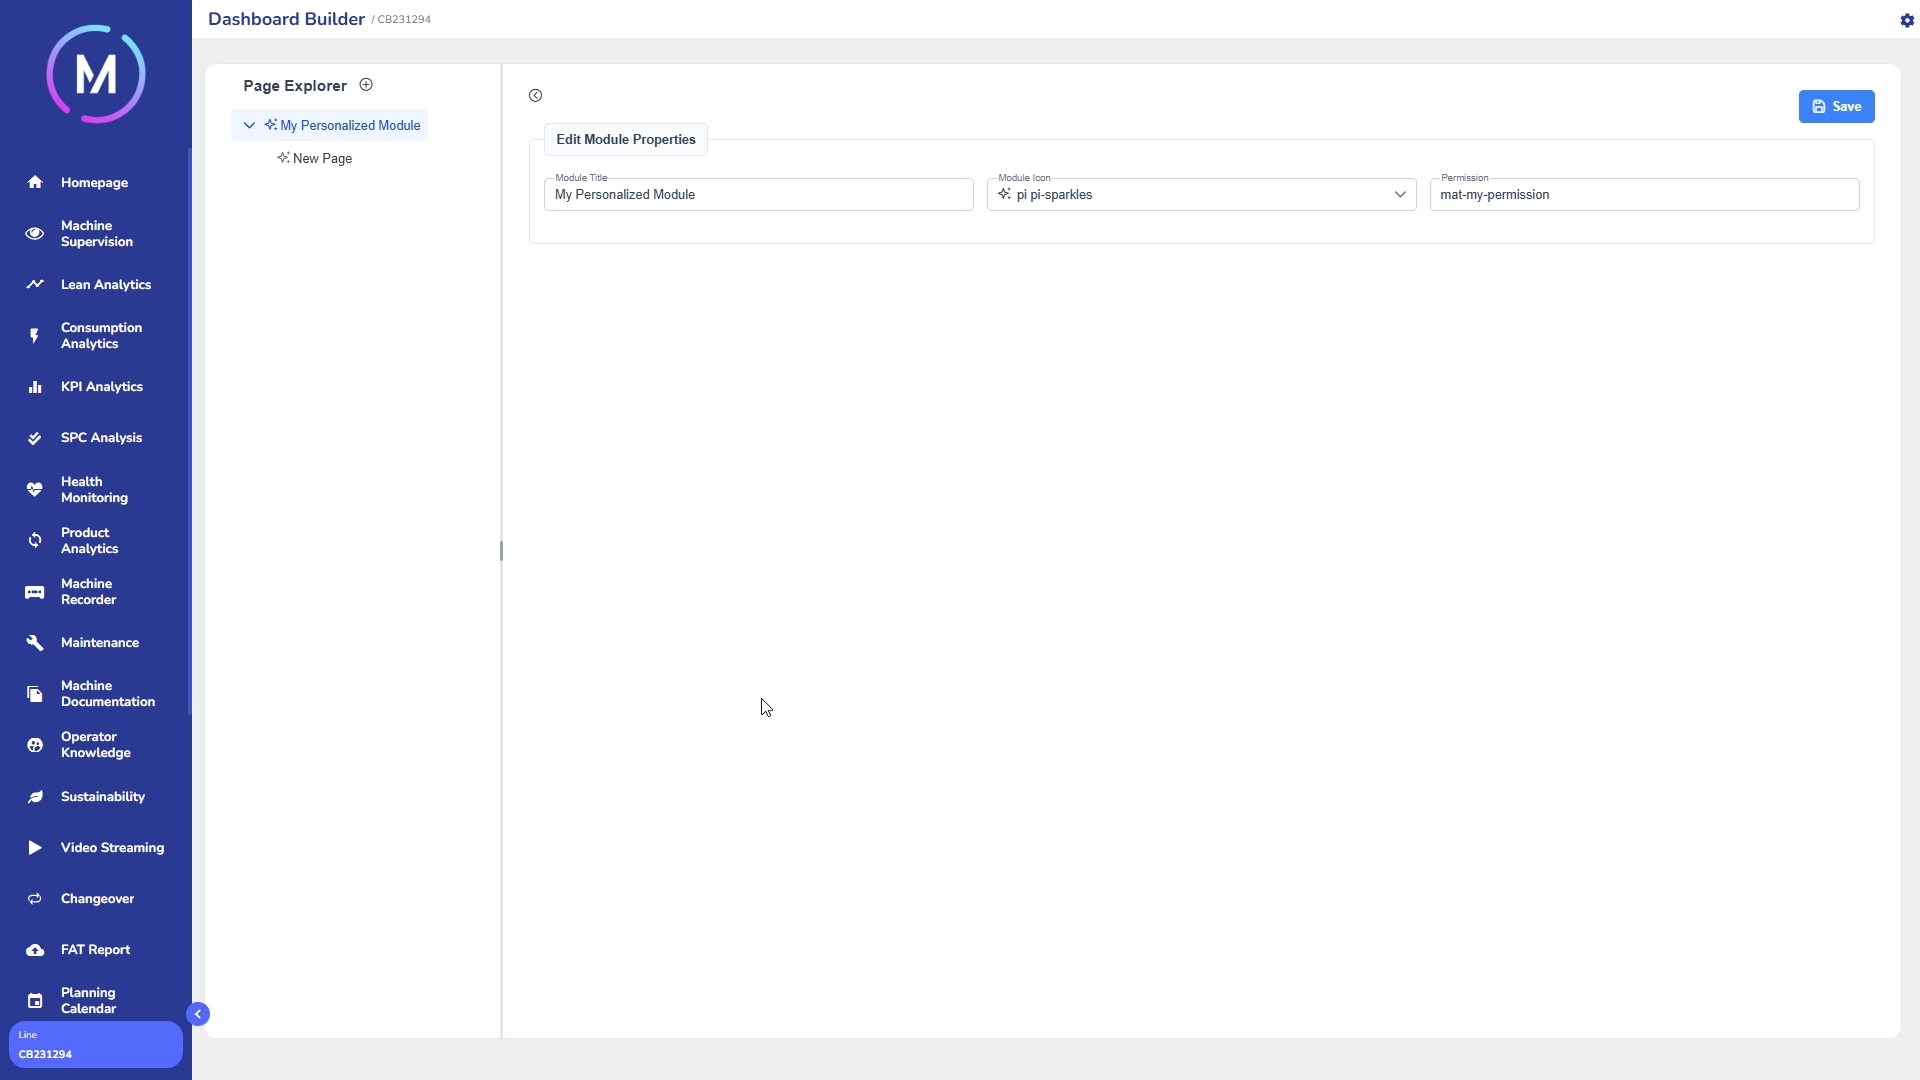Collapse My Personalized Module tree chevron
This screenshot has width=1920, height=1080.
[x=249, y=126]
